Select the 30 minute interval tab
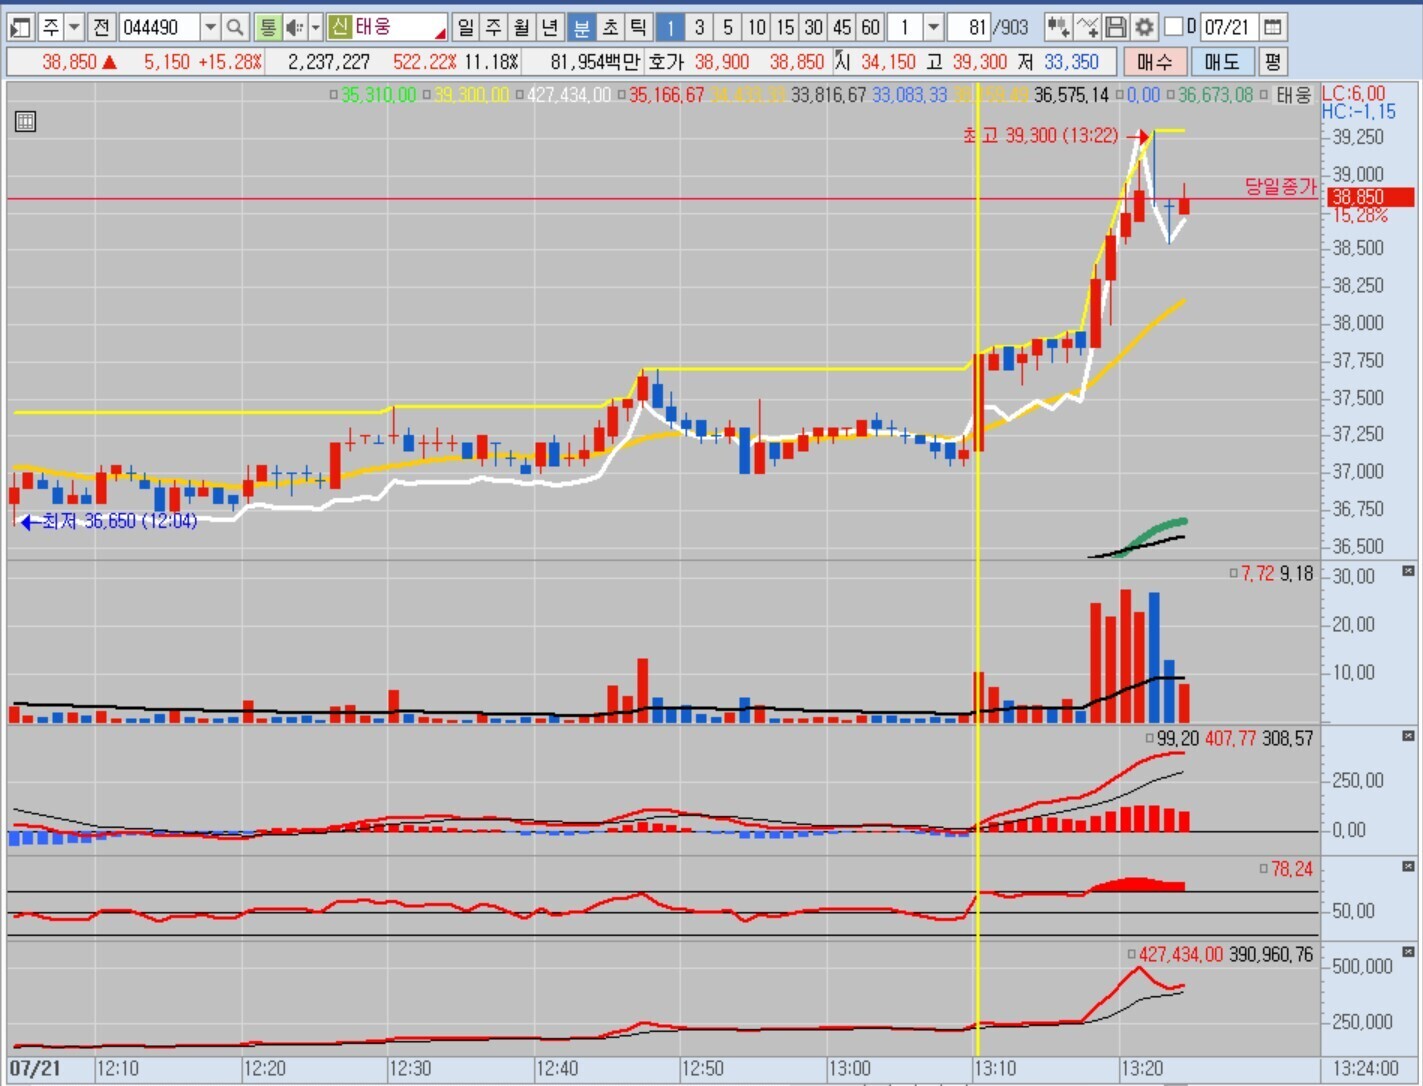The image size is (1423, 1086). [x=813, y=27]
